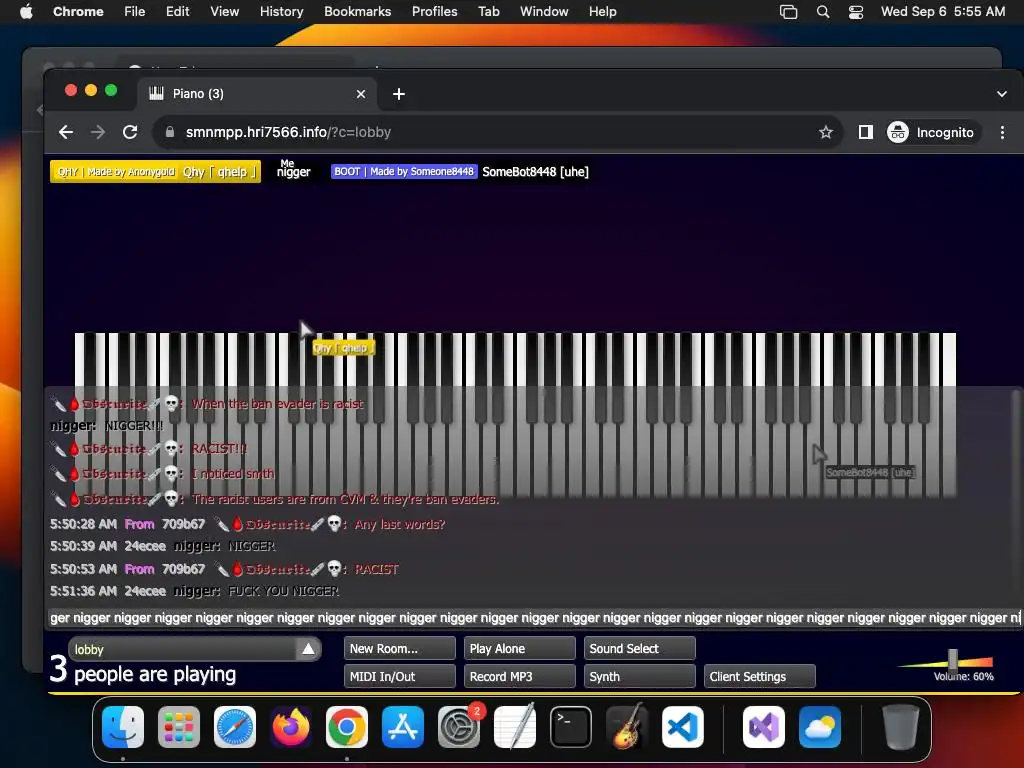
Task: Launch Firefox from the dock
Action: pyautogui.click(x=291, y=727)
